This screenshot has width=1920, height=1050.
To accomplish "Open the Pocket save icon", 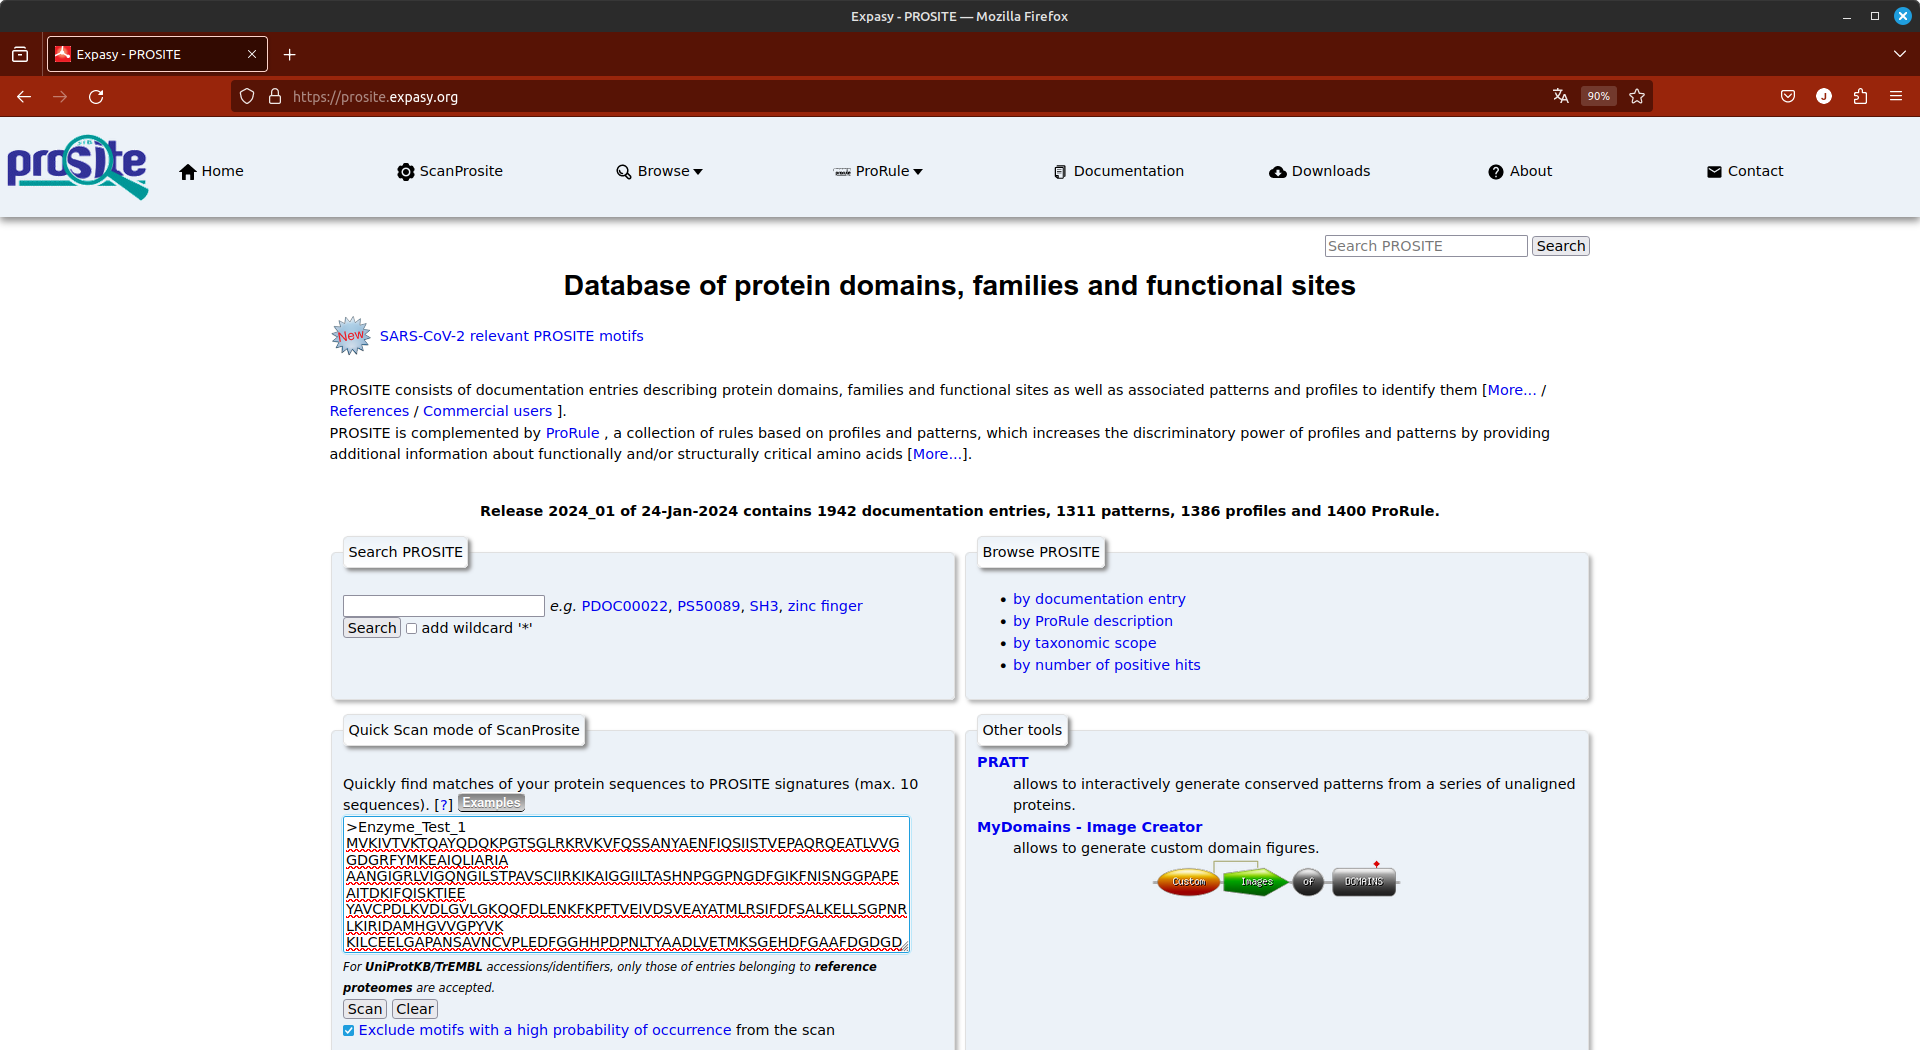I will point(1788,96).
